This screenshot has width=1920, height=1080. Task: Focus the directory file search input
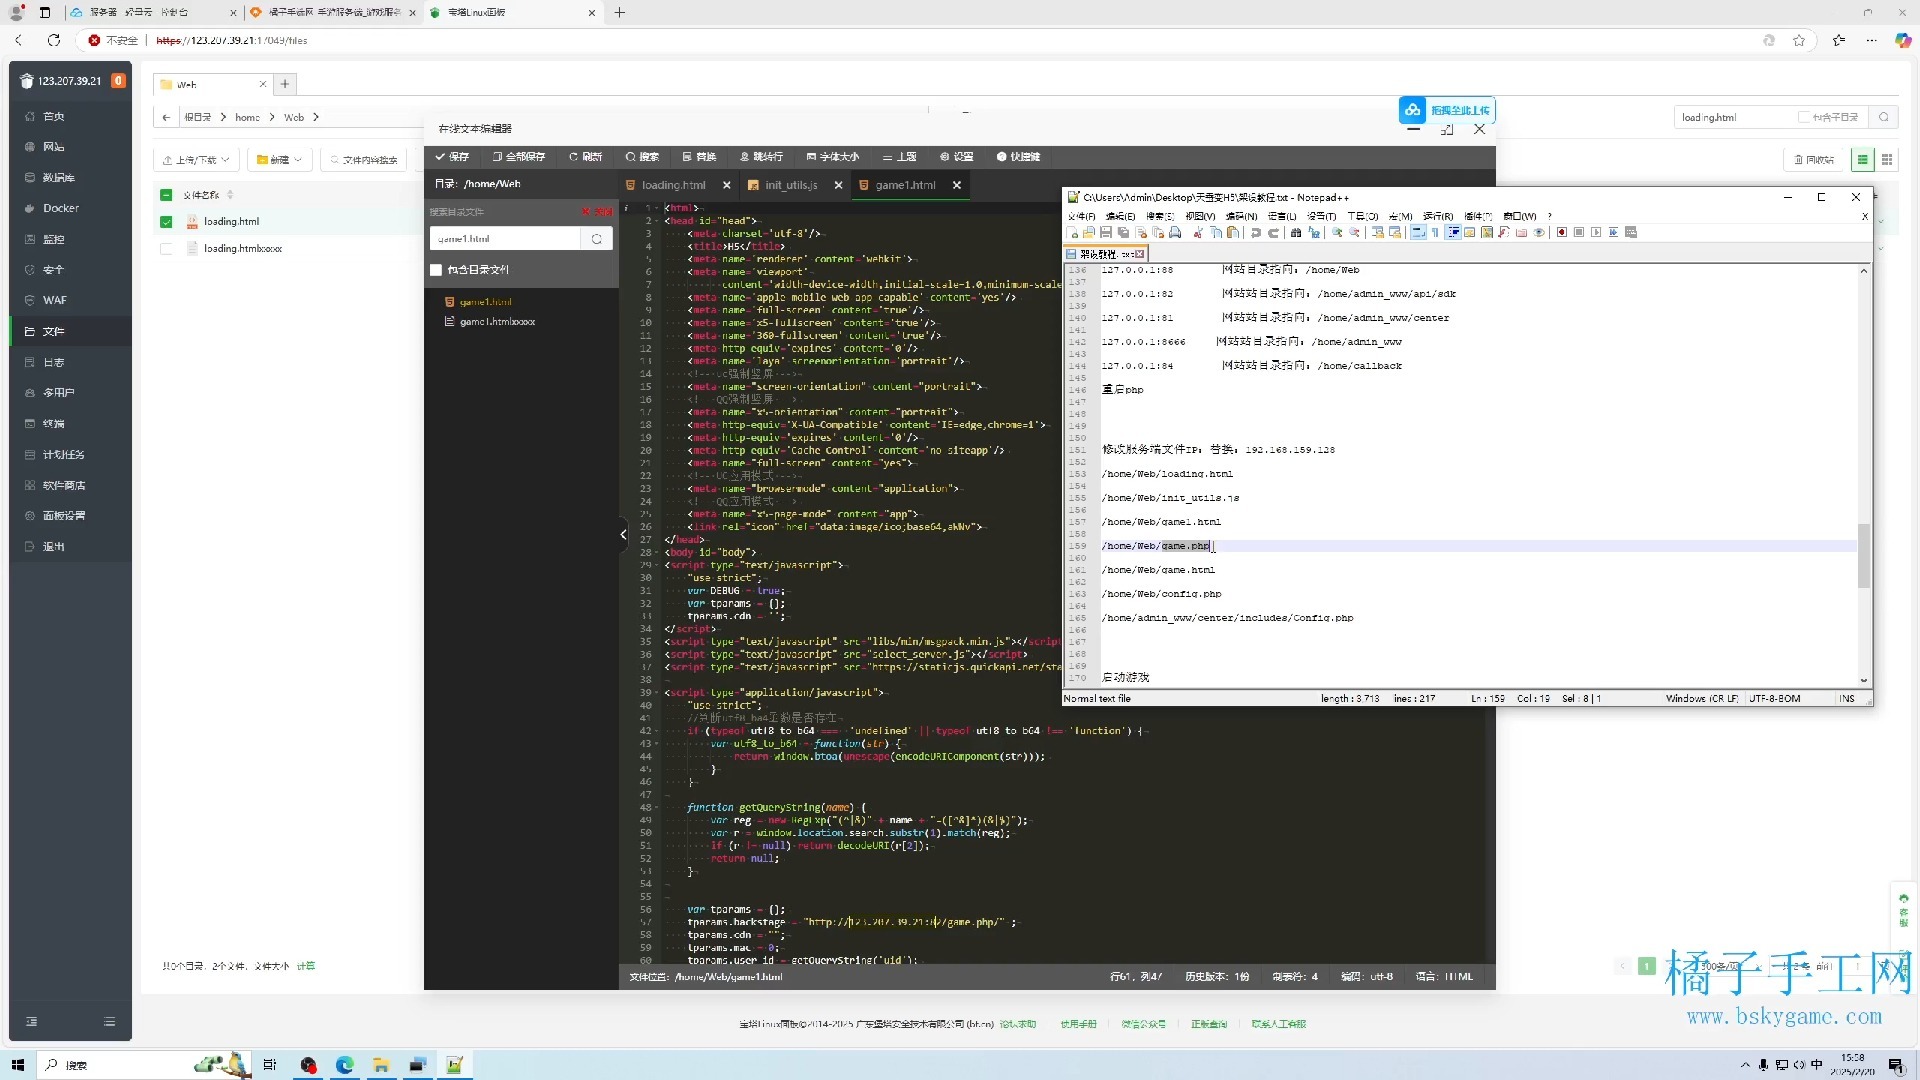tap(506, 239)
